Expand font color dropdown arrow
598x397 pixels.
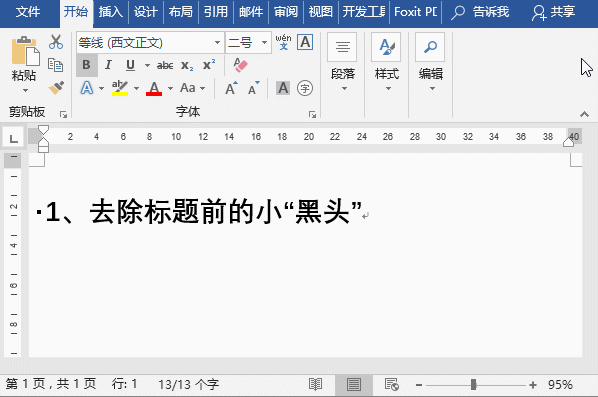[170, 88]
